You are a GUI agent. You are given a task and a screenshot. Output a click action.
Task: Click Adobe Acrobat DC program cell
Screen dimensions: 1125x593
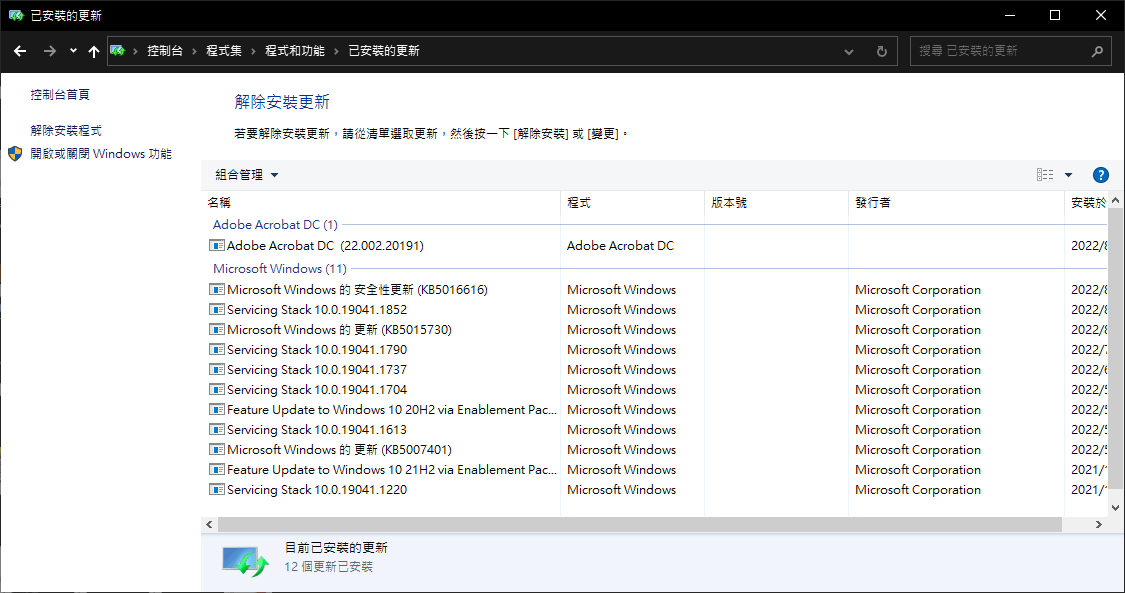click(621, 246)
